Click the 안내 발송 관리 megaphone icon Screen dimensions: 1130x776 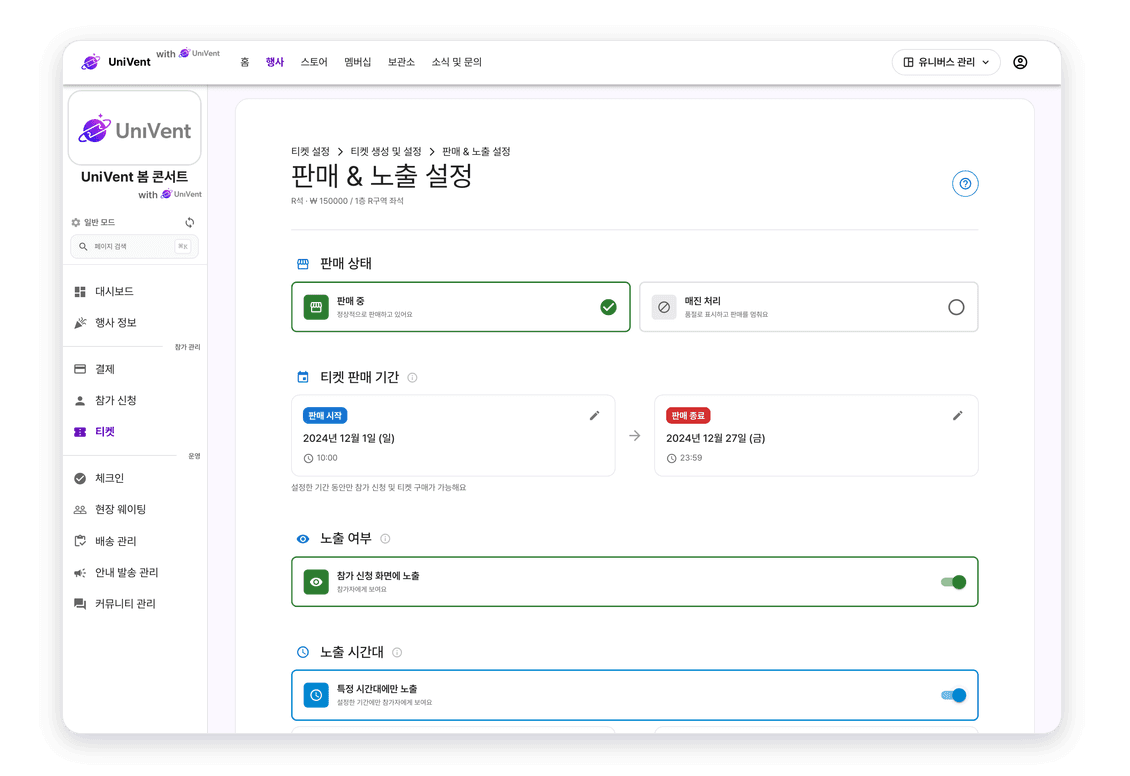pyautogui.click(x=80, y=573)
